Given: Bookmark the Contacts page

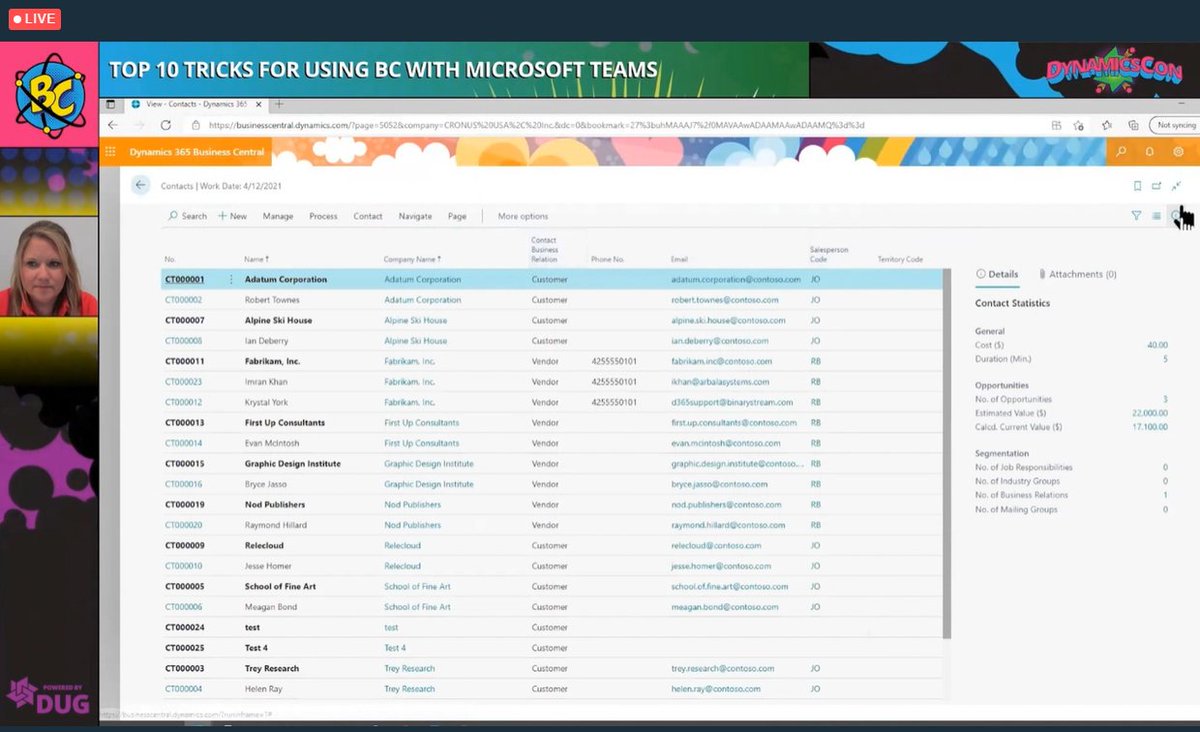Looking at the screenshot, I should (x=1137, y=186).
